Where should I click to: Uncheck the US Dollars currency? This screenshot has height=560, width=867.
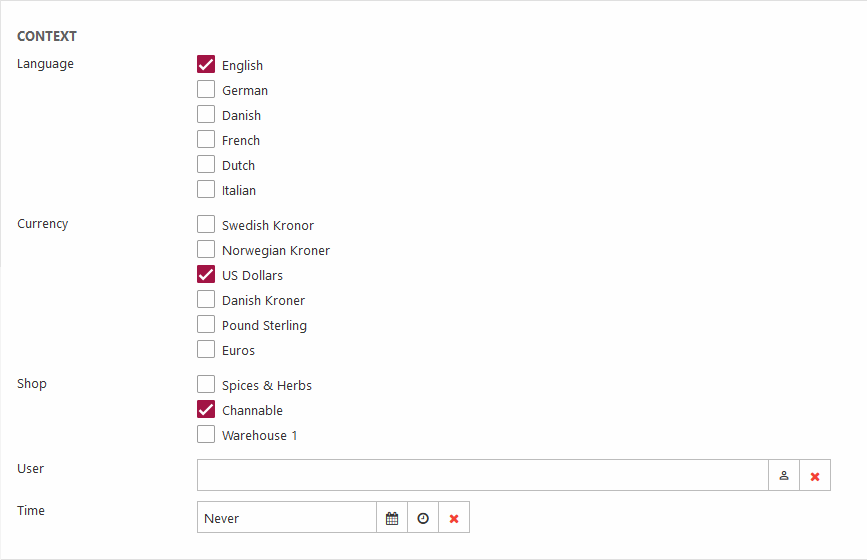[x=206, y=275]
